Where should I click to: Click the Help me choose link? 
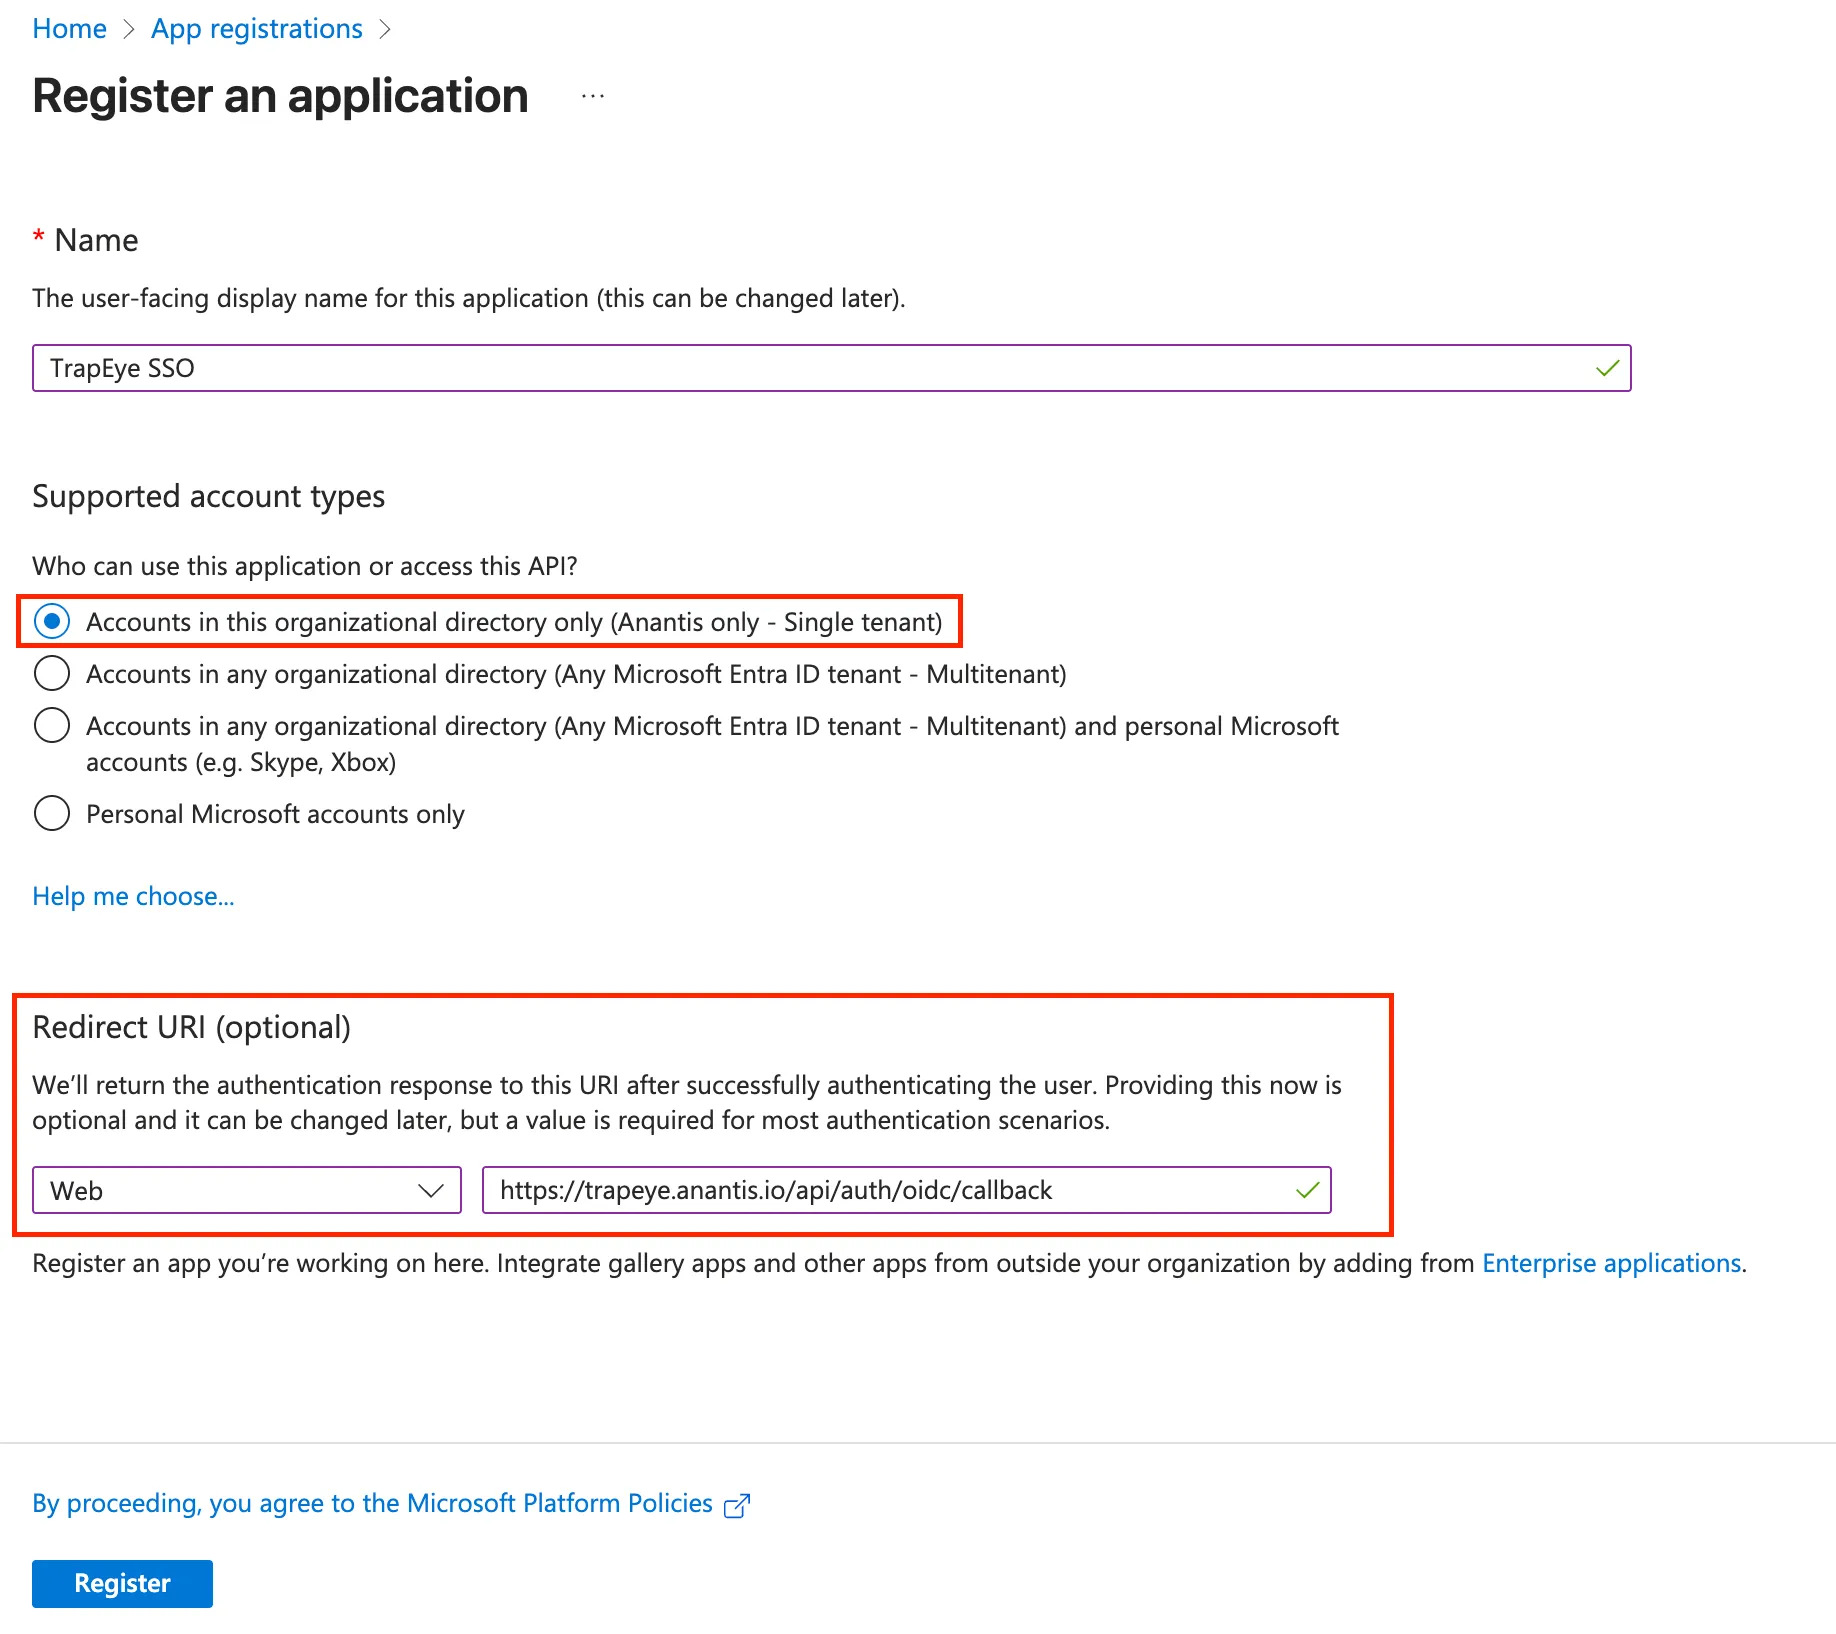point(133,896)
